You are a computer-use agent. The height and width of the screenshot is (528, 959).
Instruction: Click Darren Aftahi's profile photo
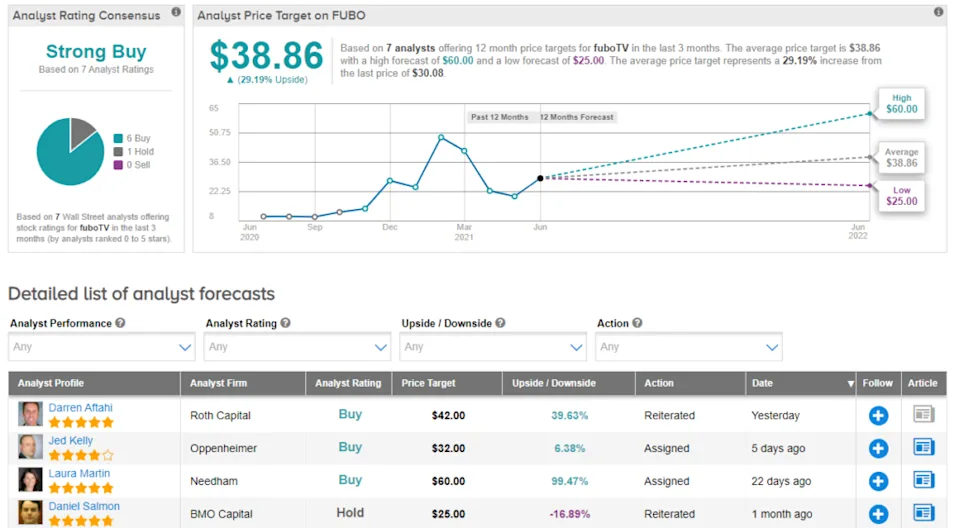(30, 414)
